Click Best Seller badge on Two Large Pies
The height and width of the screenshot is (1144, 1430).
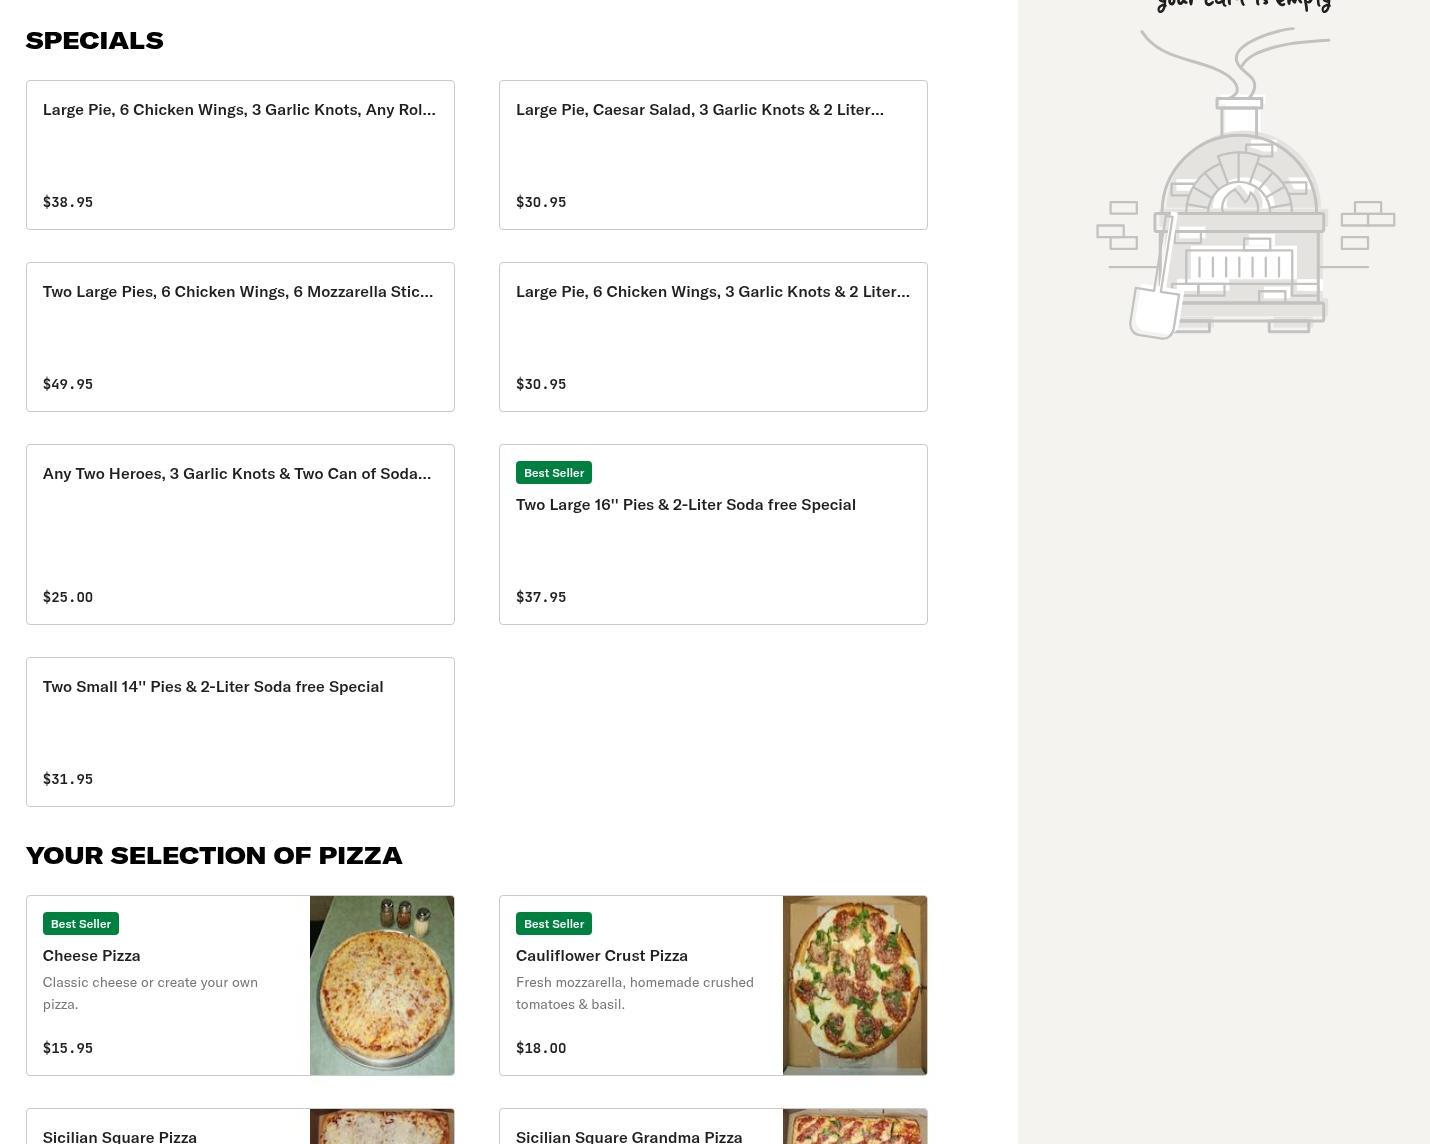[554, 472]
